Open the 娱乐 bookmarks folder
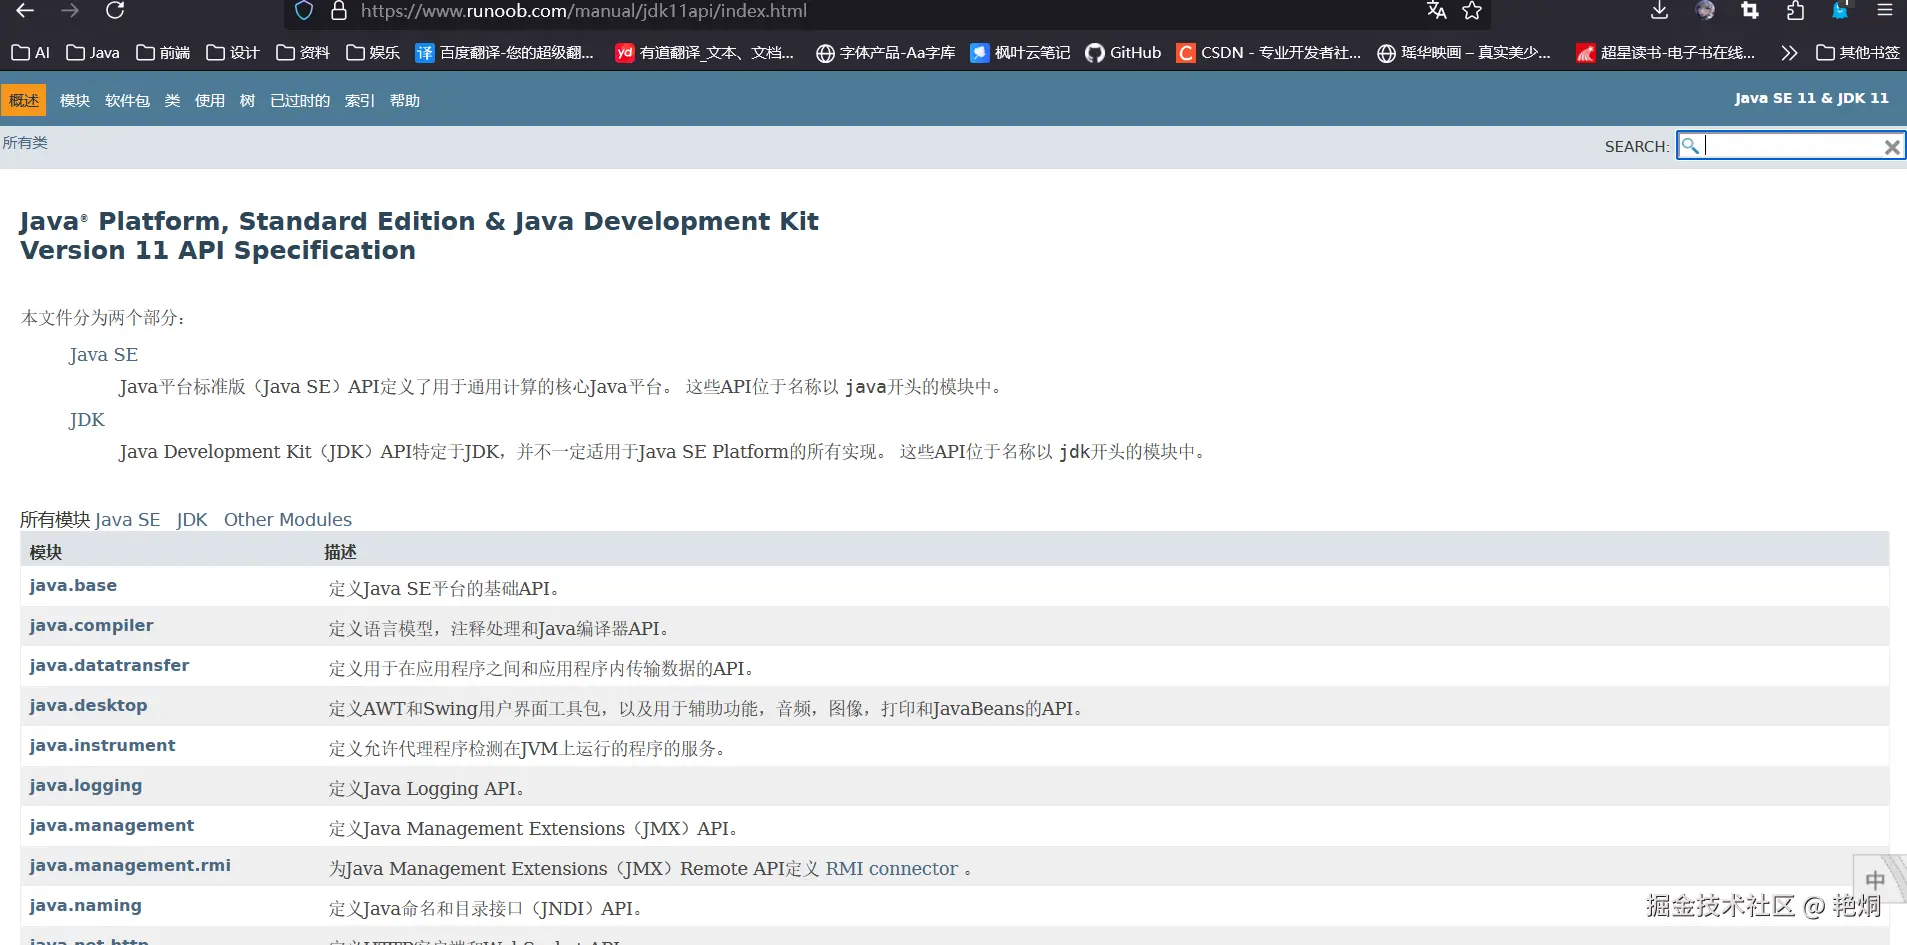The image size is (1907, 945). [x=373, y=53]
